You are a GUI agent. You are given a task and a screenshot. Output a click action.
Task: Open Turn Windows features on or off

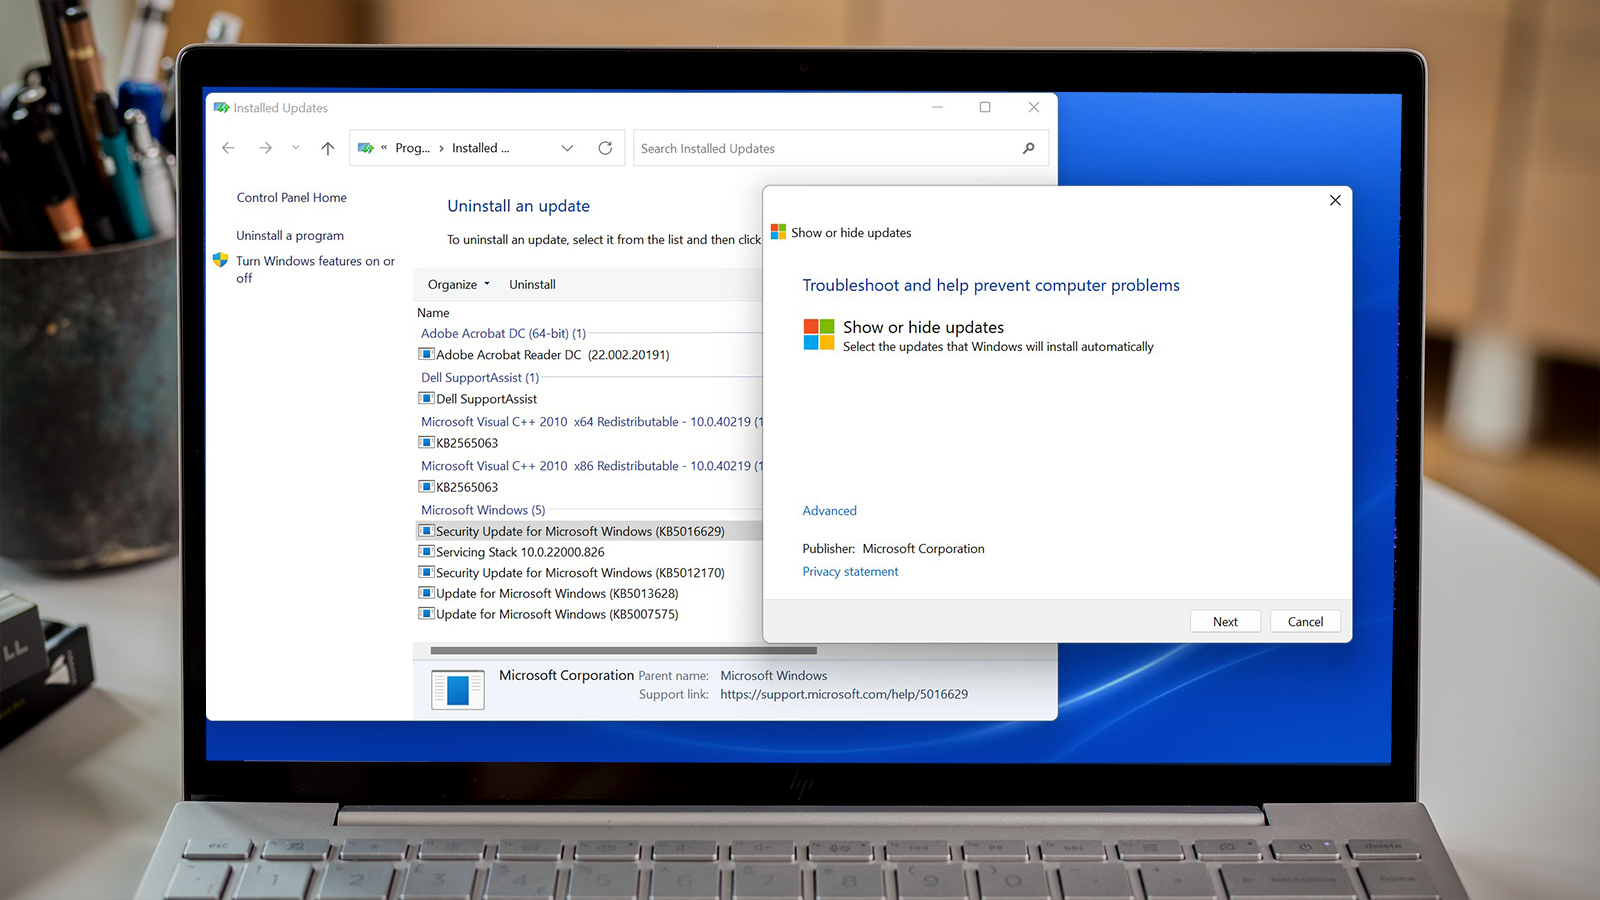(x=315, y=269)
